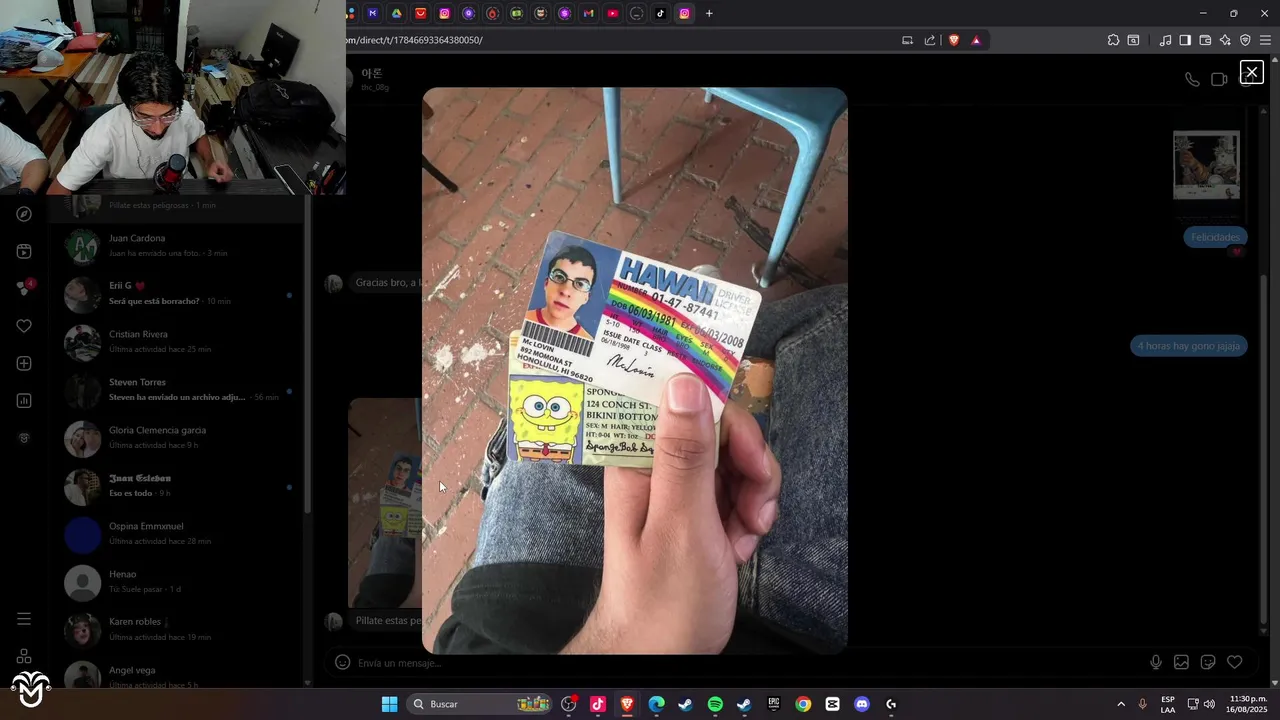
Task: Switch to the active Instagram tab
Action: (684, 13)
